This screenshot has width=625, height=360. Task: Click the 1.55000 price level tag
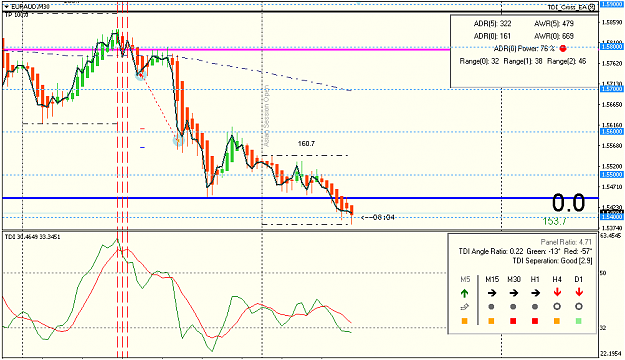[612, 175]
